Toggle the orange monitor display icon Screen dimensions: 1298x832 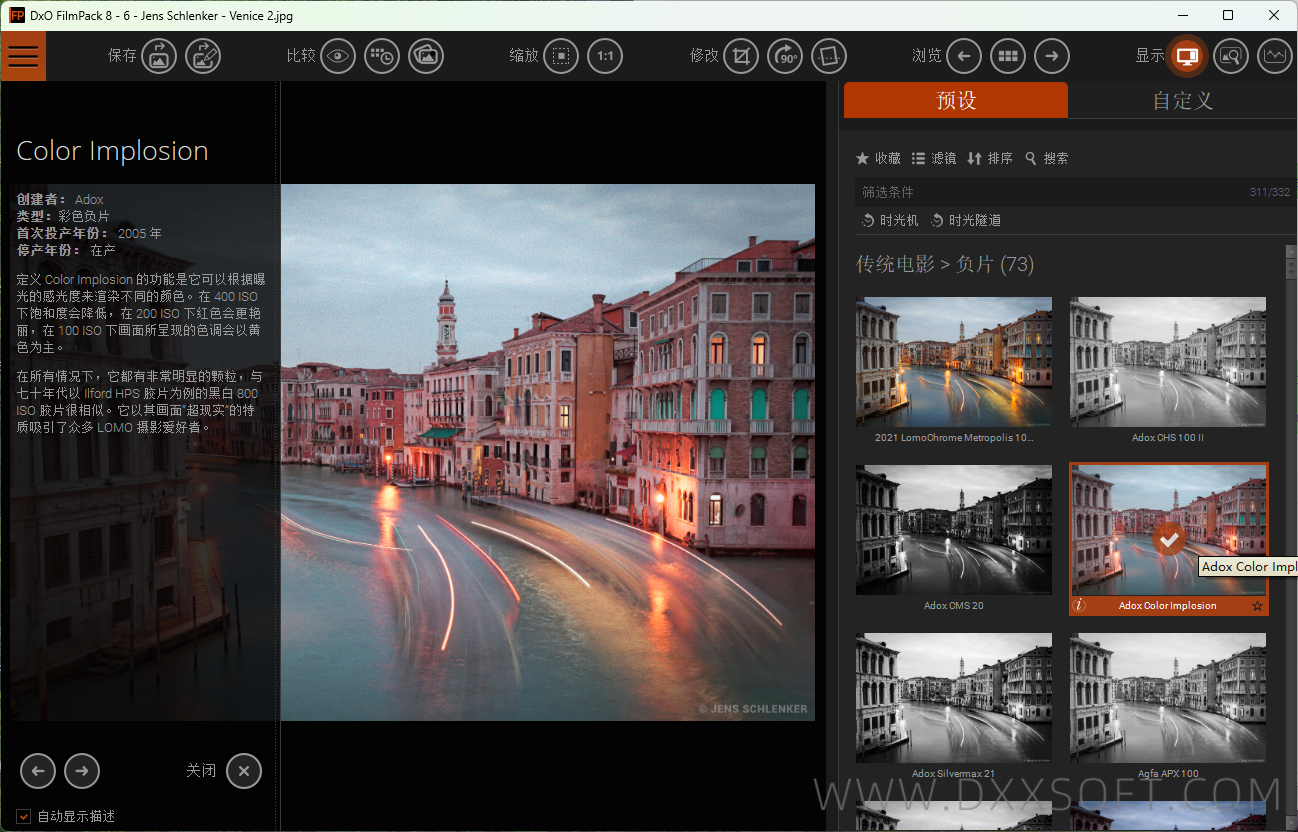point(1187,56)
